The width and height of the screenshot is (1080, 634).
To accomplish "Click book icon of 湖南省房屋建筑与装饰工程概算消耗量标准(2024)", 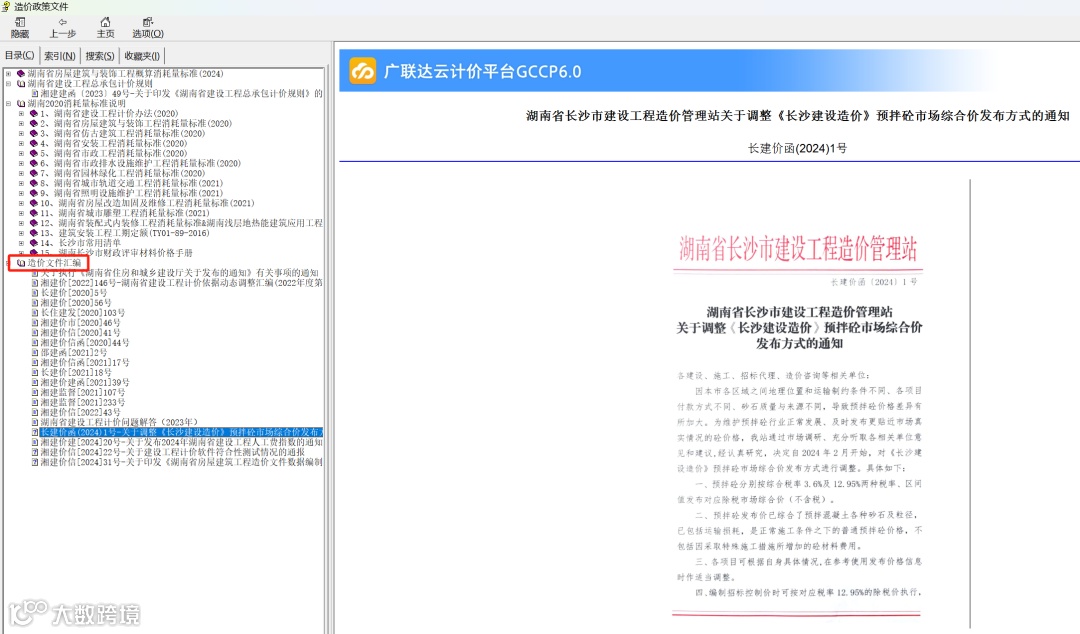I will [x=21, y=74].
